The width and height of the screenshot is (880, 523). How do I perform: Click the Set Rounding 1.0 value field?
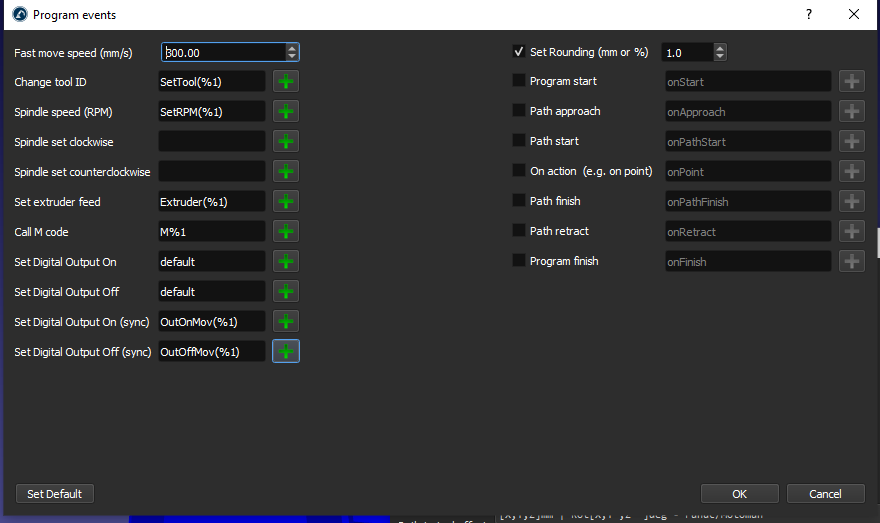click(688, 52)
